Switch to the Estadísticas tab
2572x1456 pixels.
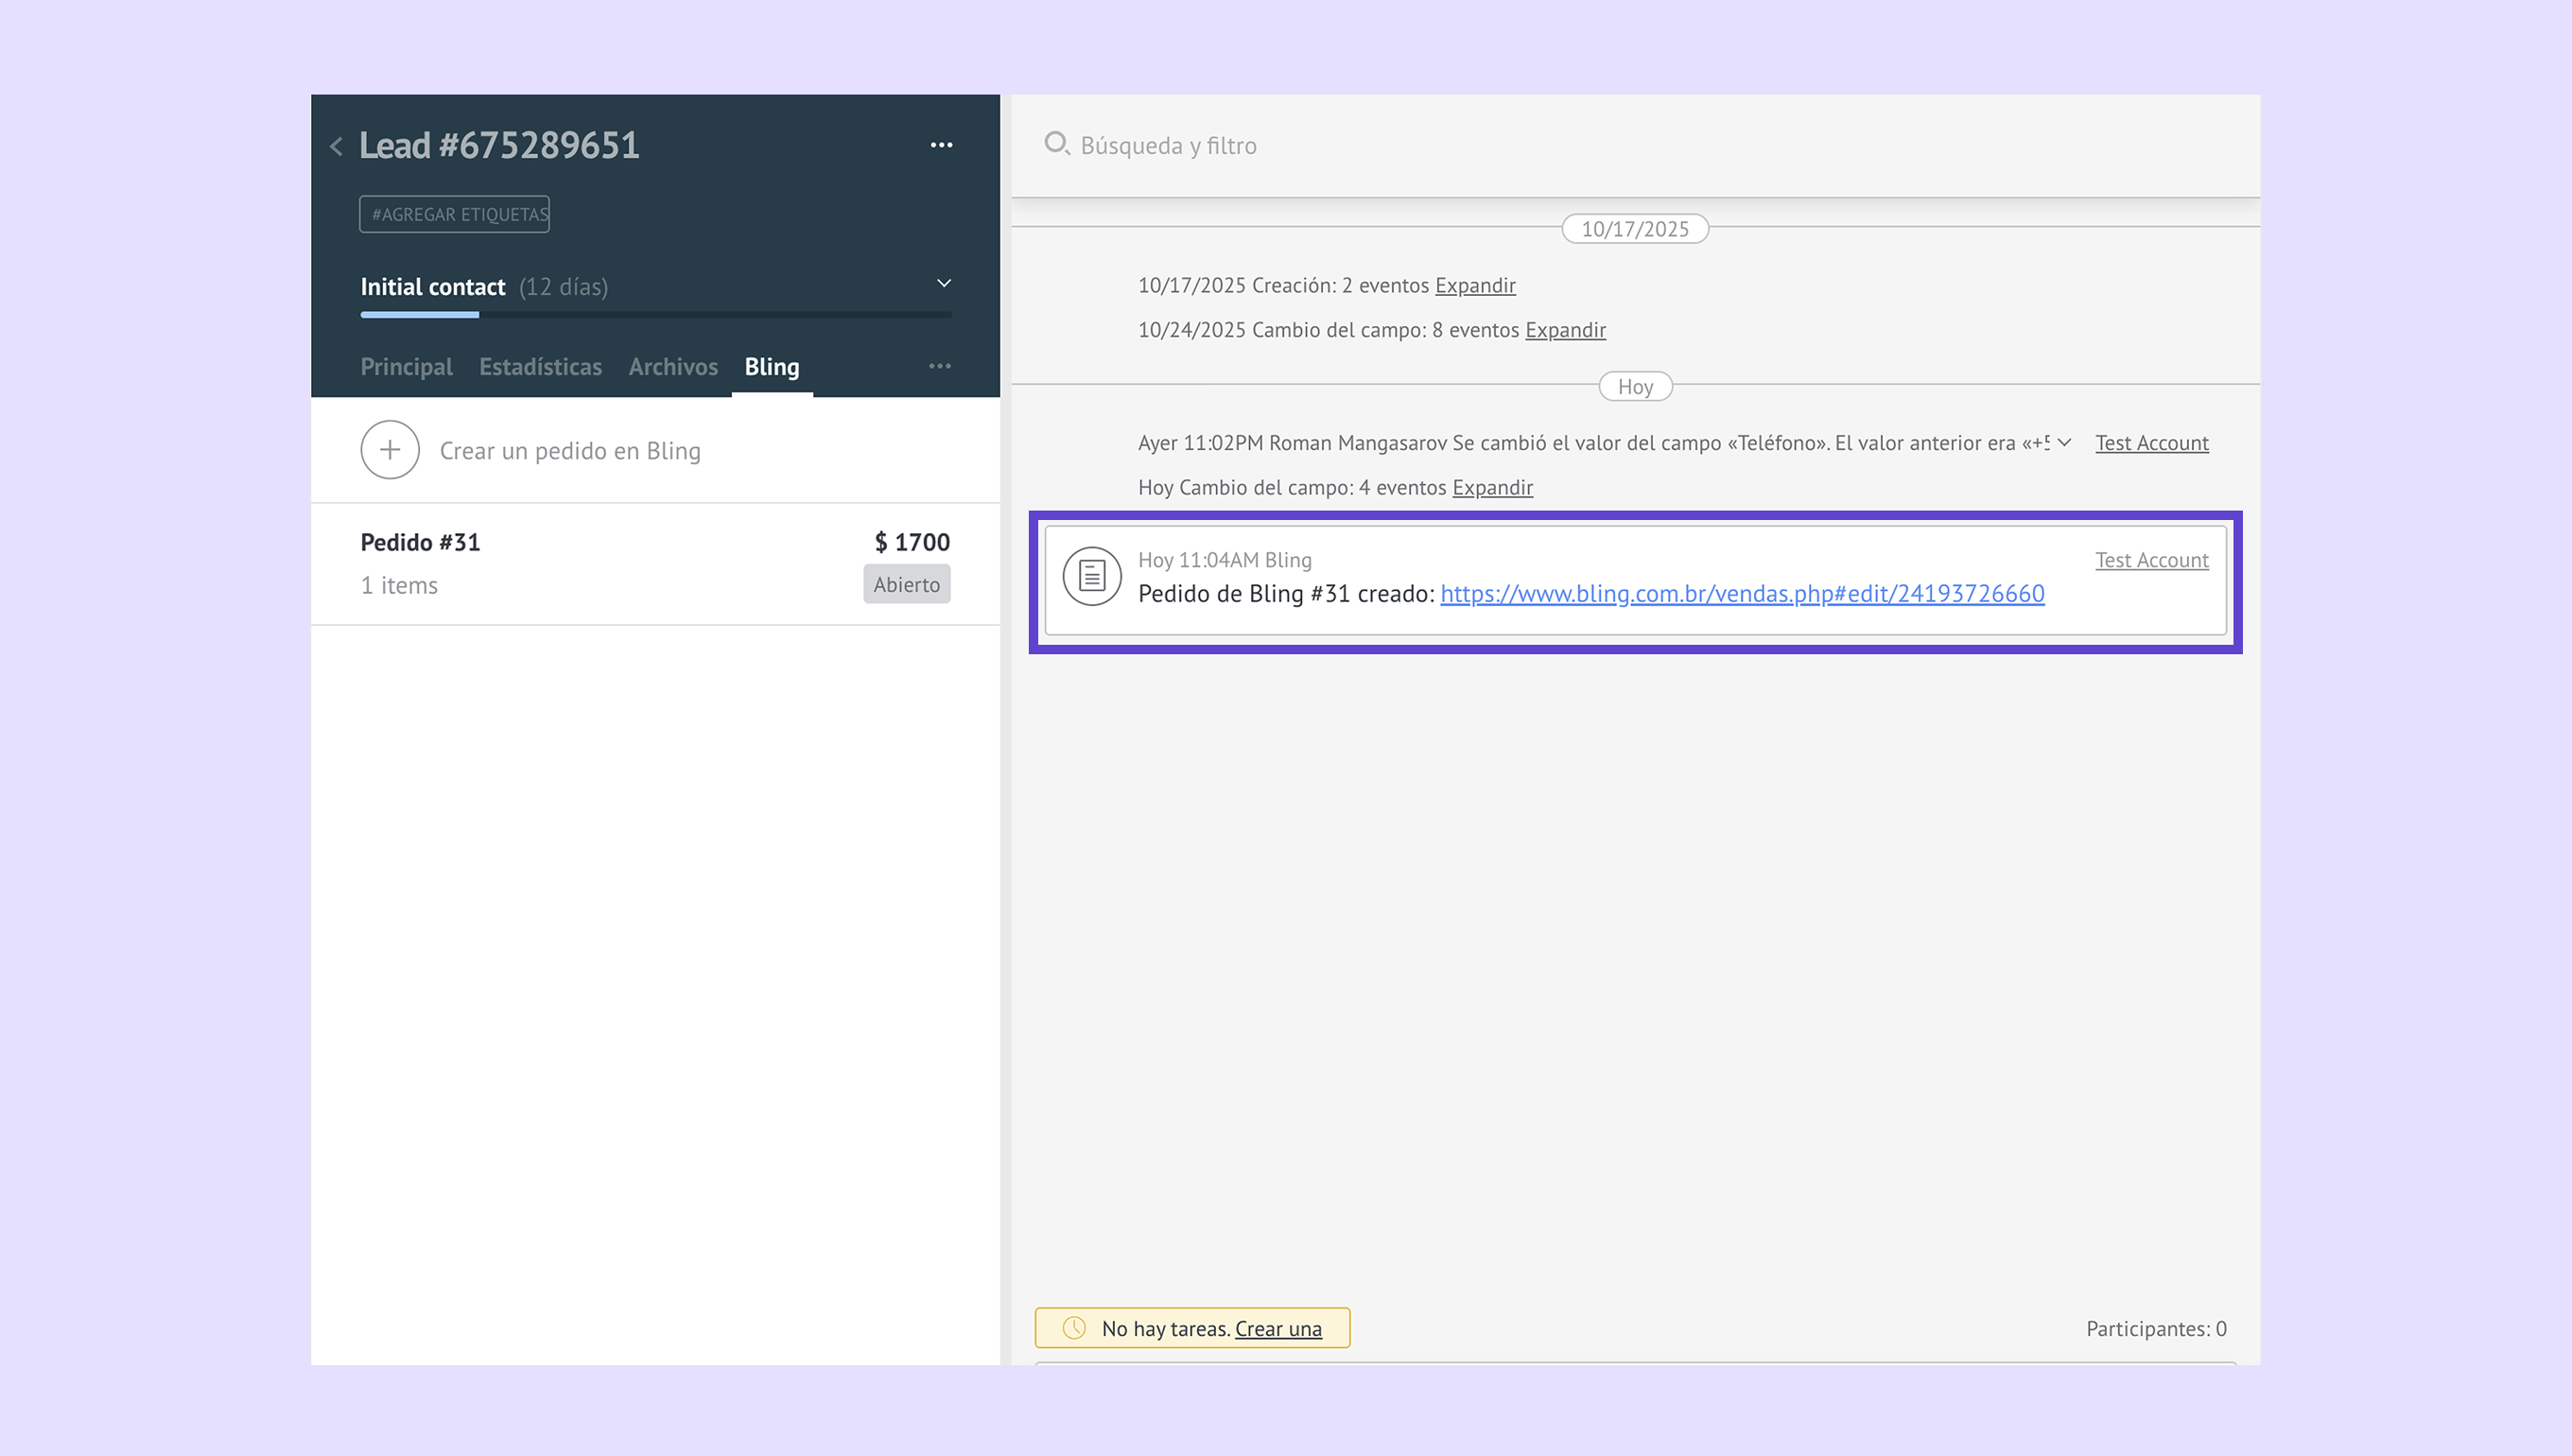tap(540, 367)
